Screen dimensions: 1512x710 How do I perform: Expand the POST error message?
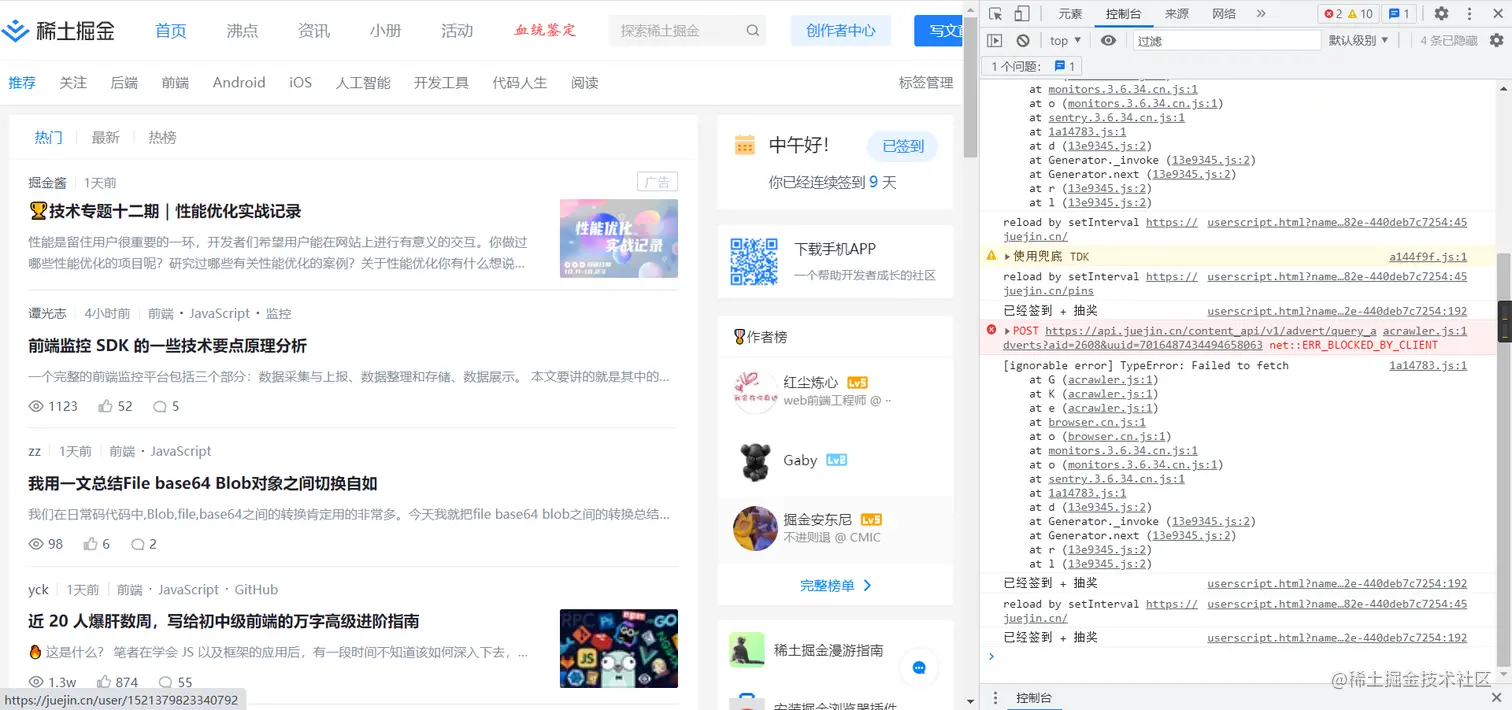[1007, 331]
